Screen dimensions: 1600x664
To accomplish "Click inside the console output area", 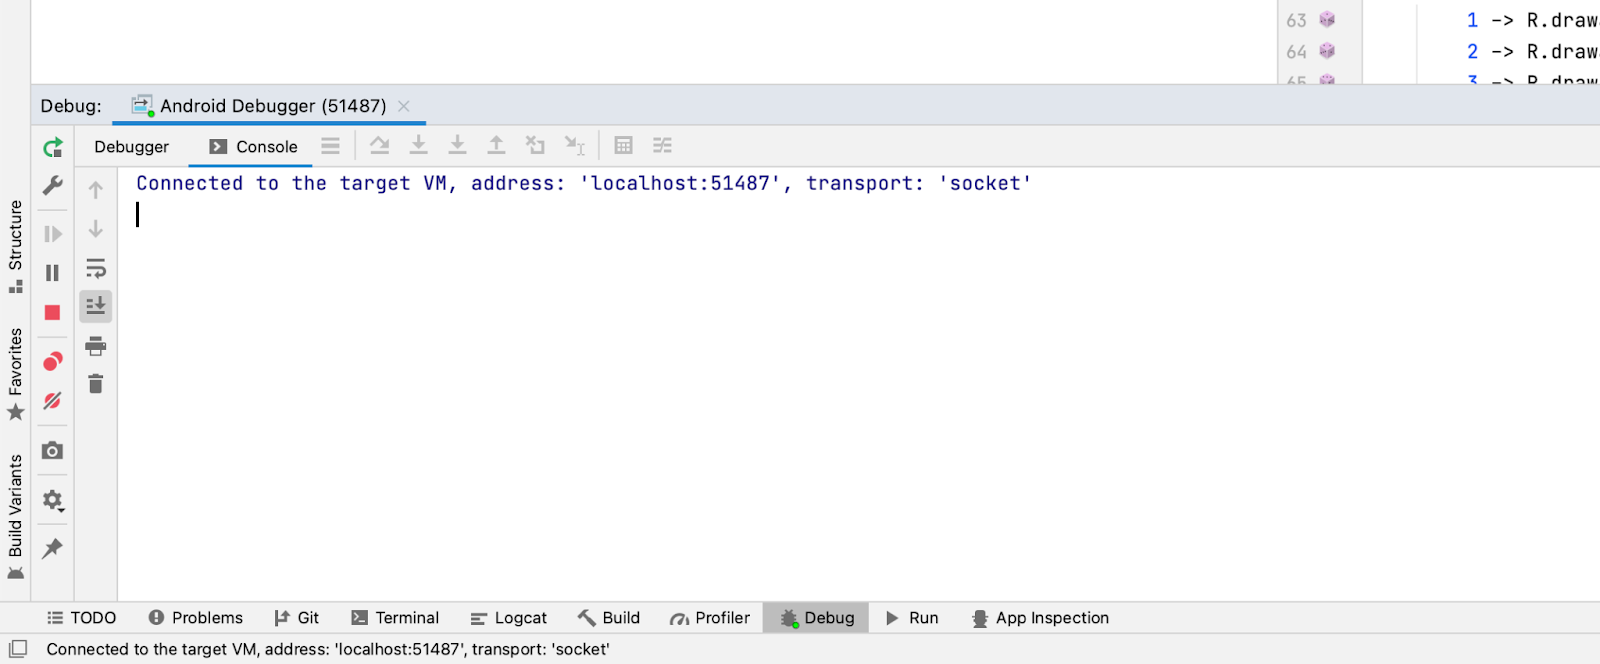I will (800, 400).
